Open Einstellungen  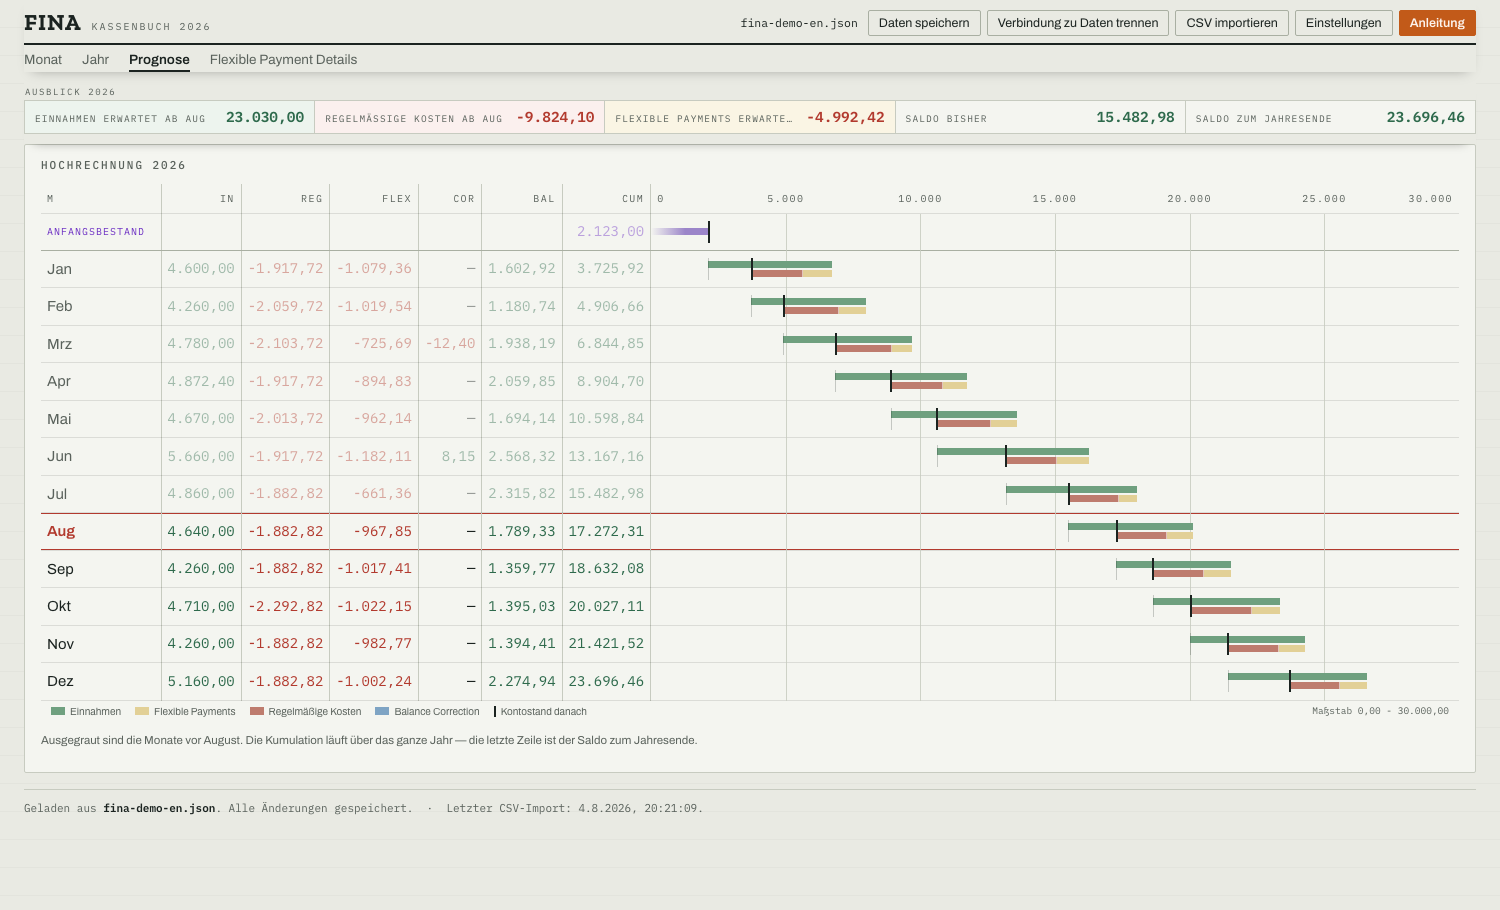tap(1343, 23)
